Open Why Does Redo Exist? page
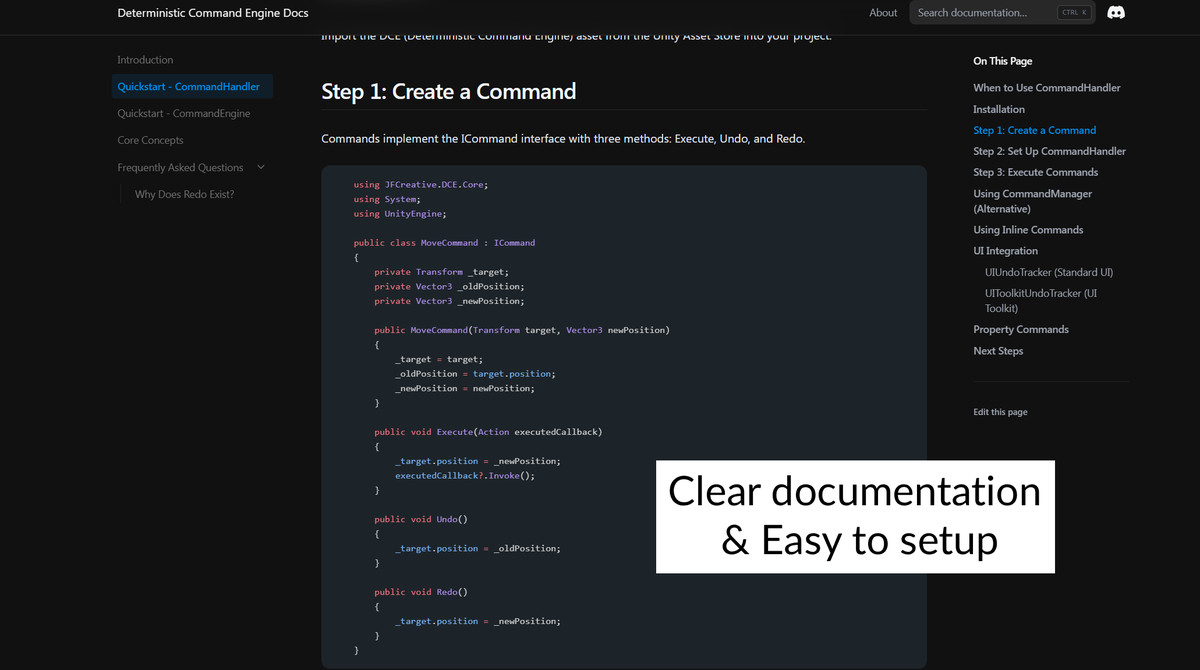This screenshot has height=670, width=1200. click(184, 194)
